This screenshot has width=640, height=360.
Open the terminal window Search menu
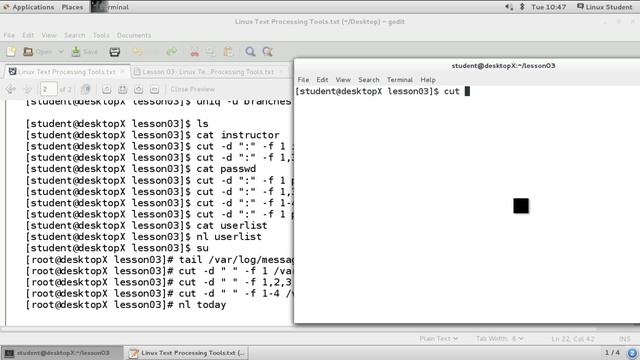pos(369,80)
